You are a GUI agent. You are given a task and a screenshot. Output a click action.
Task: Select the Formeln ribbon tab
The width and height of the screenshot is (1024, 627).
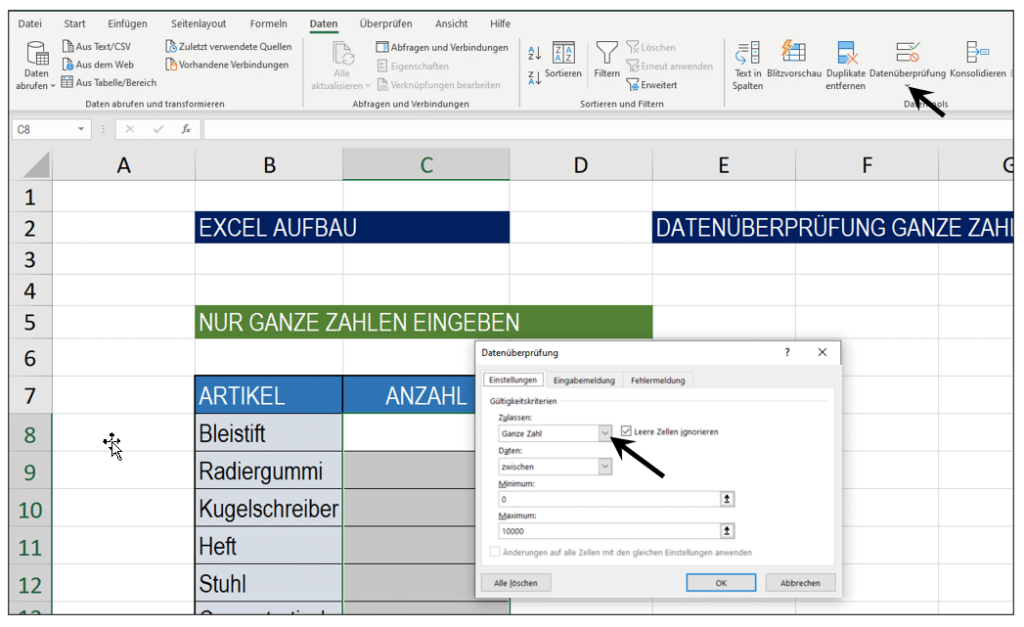point(268,24)
